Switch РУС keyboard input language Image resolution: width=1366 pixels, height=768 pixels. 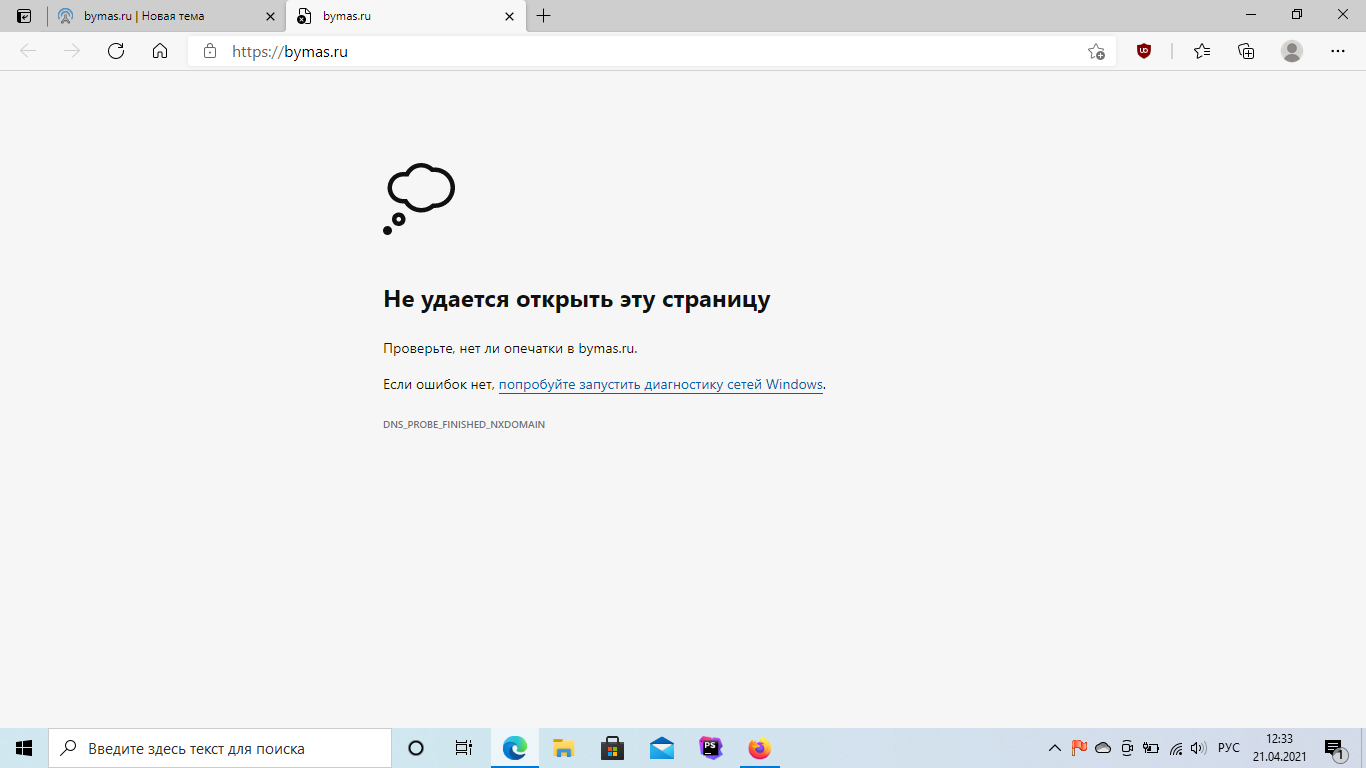pos(1228,748)
